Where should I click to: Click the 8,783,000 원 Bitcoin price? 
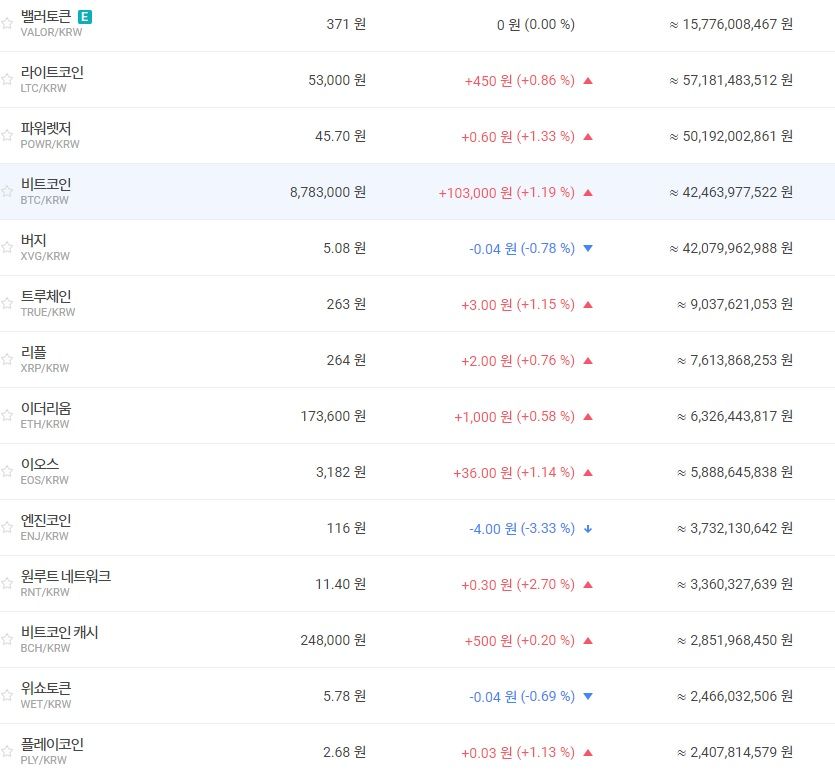(326, 192)
